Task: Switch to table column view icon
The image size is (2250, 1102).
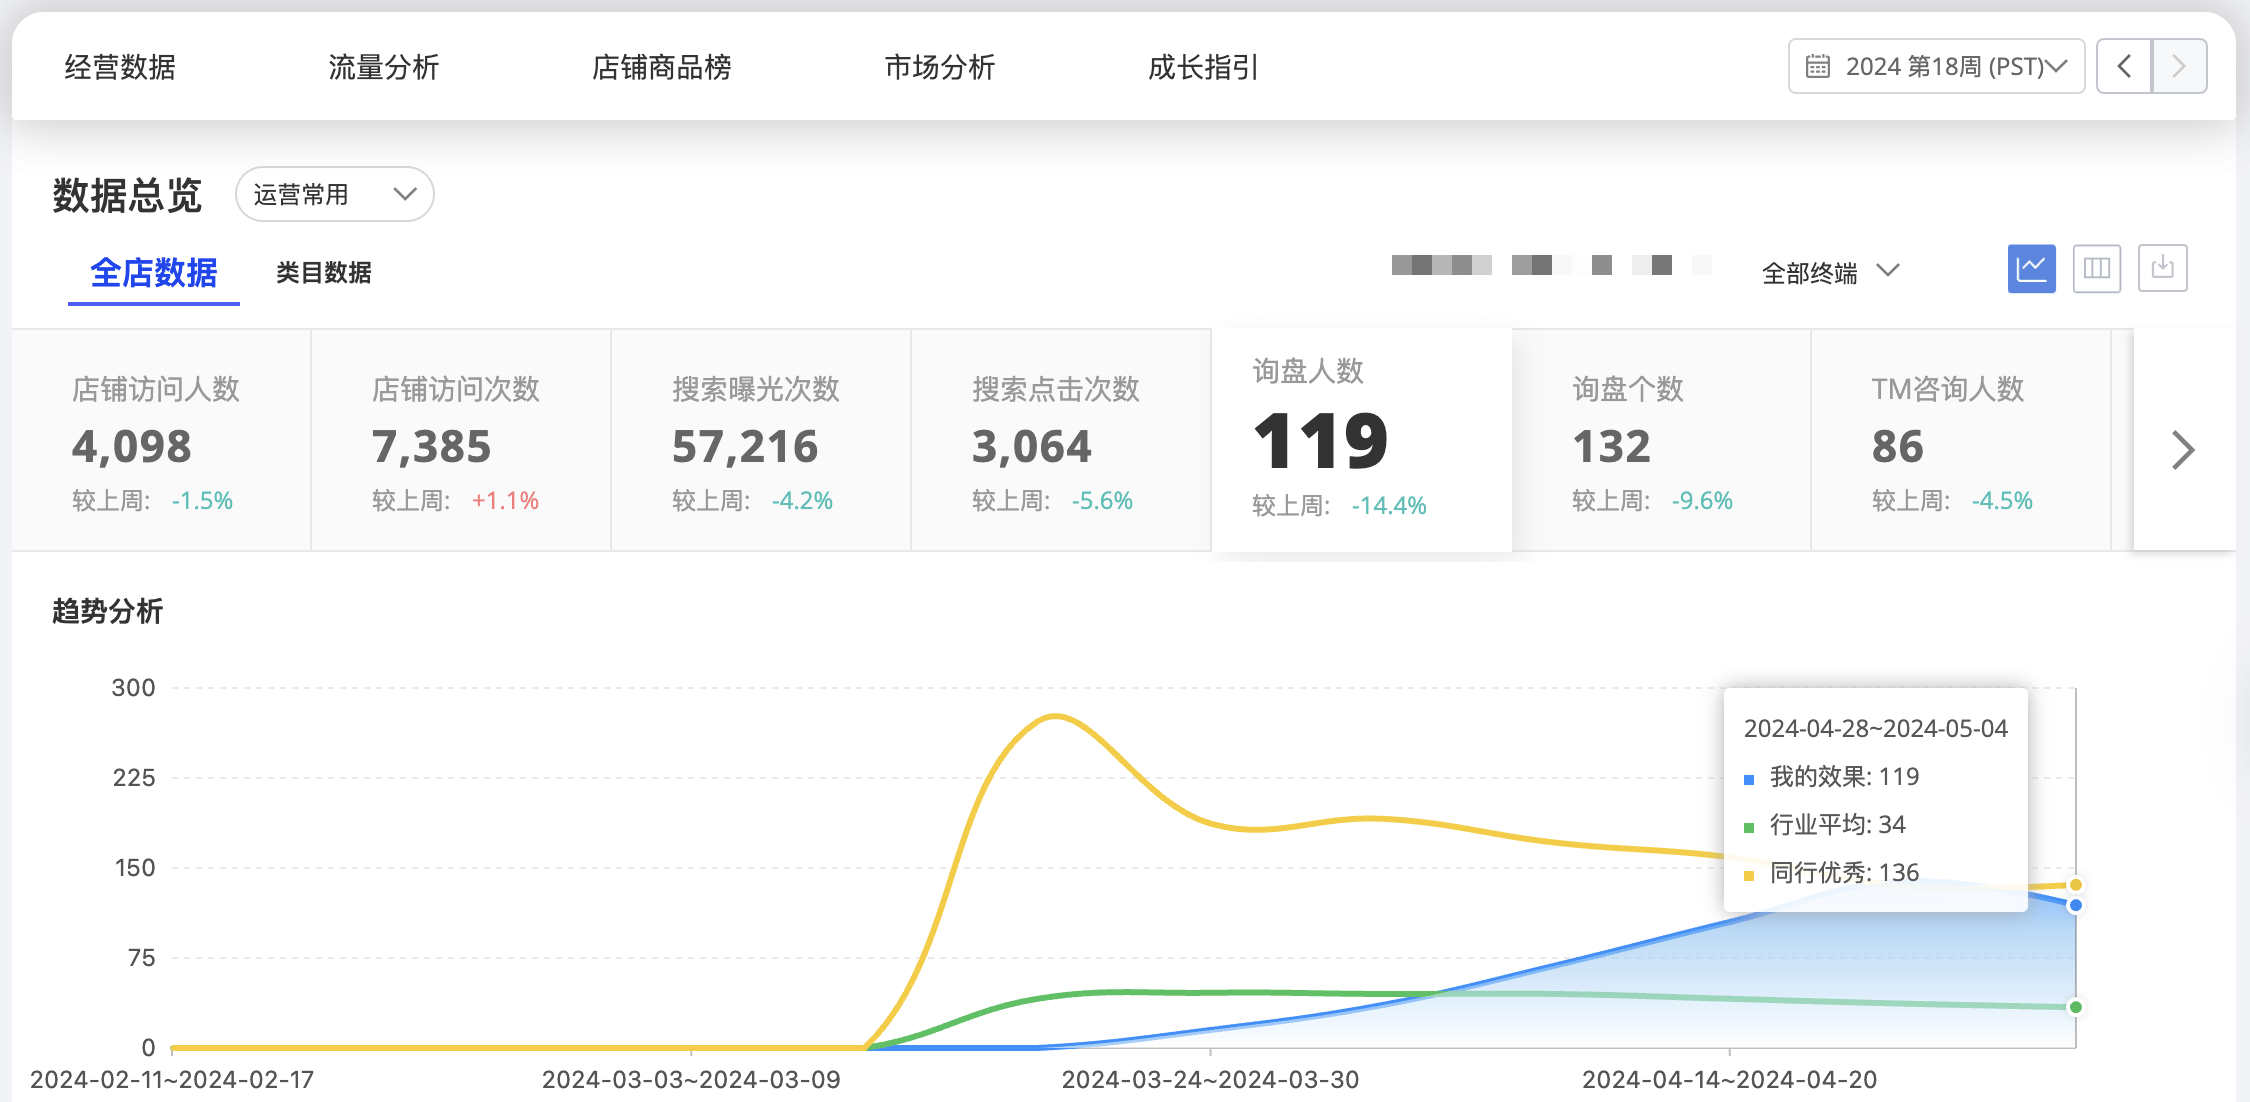Action: (x=2096, y=269)
